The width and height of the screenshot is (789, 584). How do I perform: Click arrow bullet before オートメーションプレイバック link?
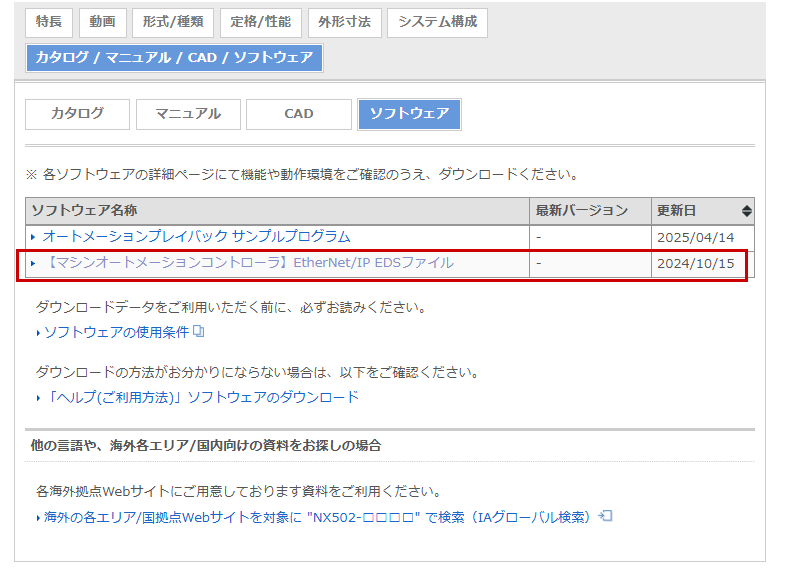point(33,238)
